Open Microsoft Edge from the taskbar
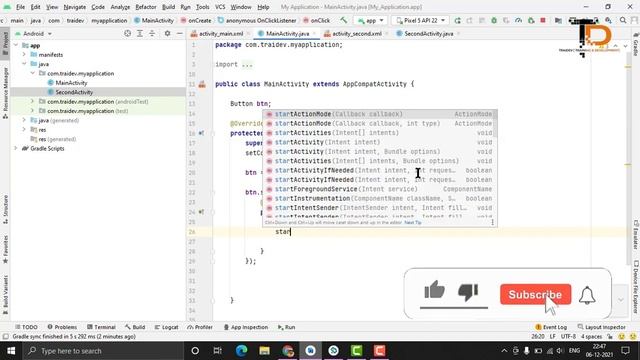 coord(241,351)
